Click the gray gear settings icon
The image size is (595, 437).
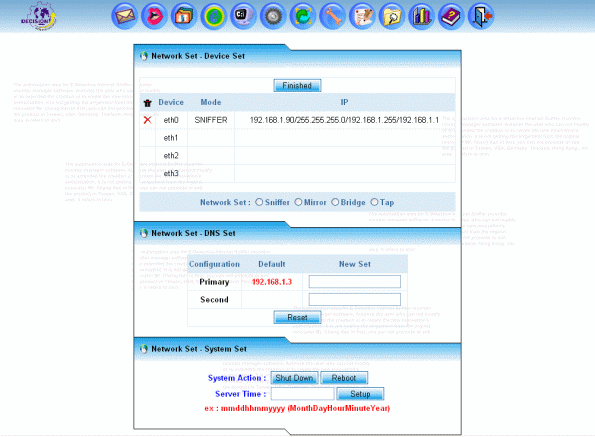pyautogui.click(x=273, y=16)
